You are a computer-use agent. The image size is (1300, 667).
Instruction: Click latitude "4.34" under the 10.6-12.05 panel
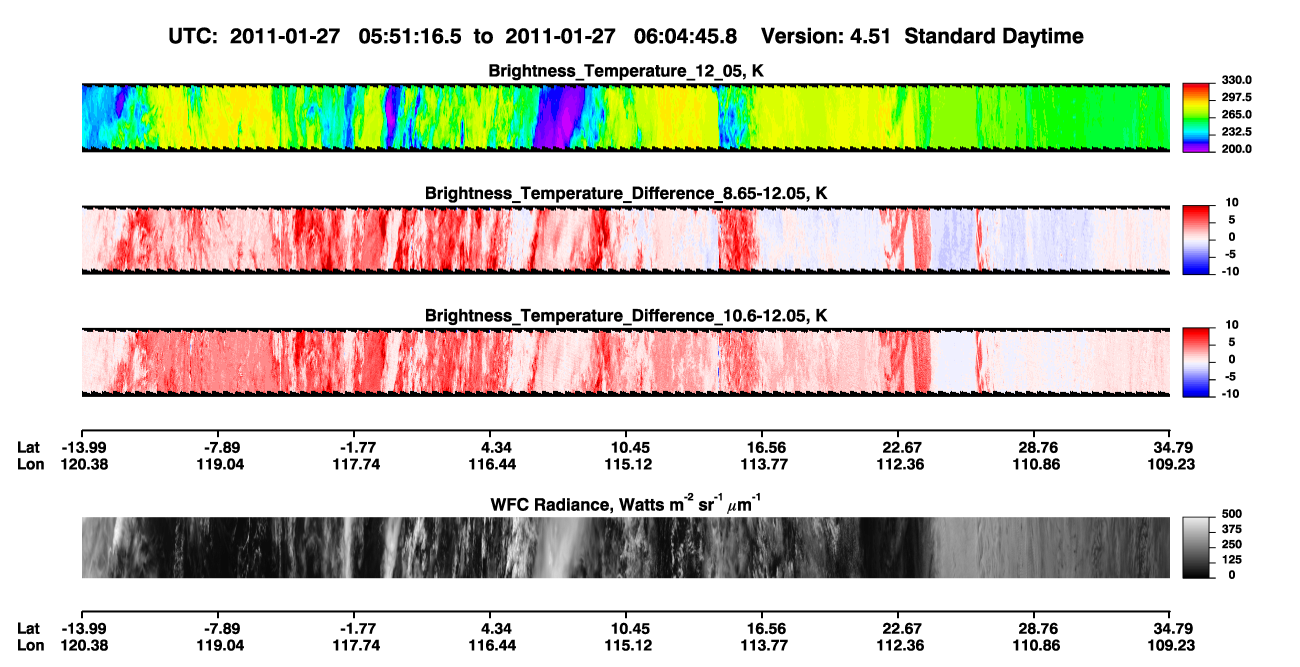click(490, 448)
